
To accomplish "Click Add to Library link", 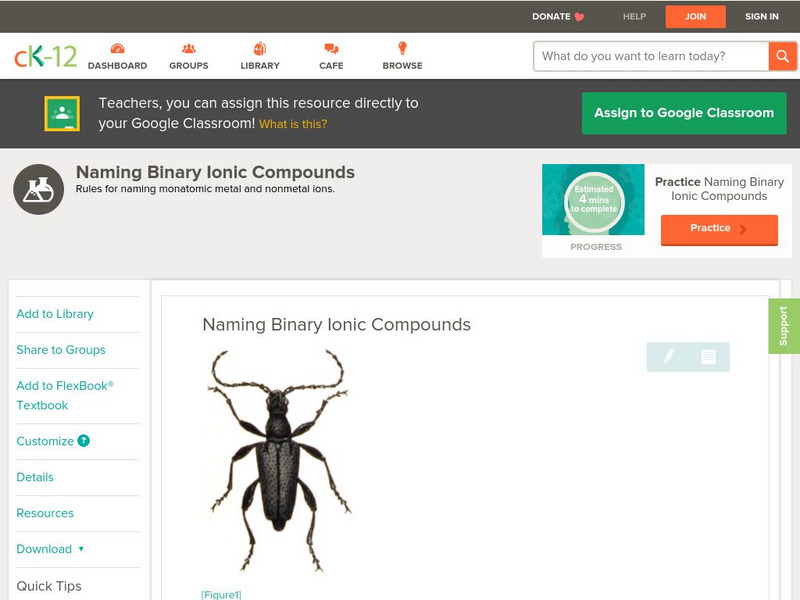I will pyautogui.click(x=55, y=314).
